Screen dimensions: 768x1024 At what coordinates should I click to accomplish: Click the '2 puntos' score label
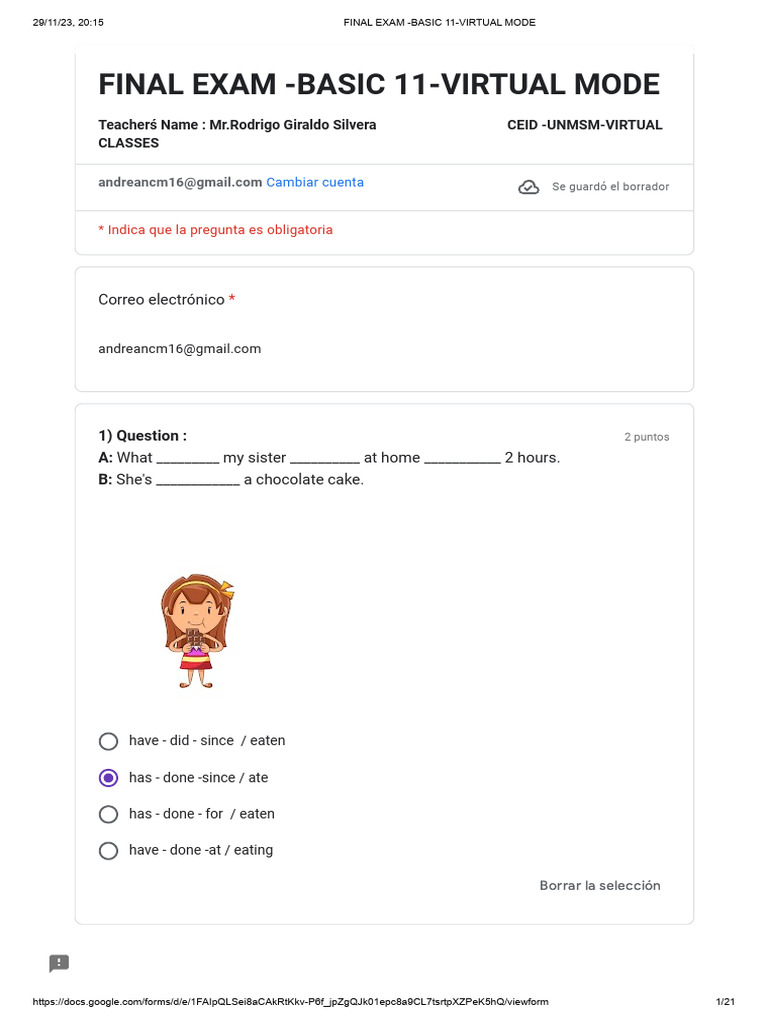click(x=646, y=437)
